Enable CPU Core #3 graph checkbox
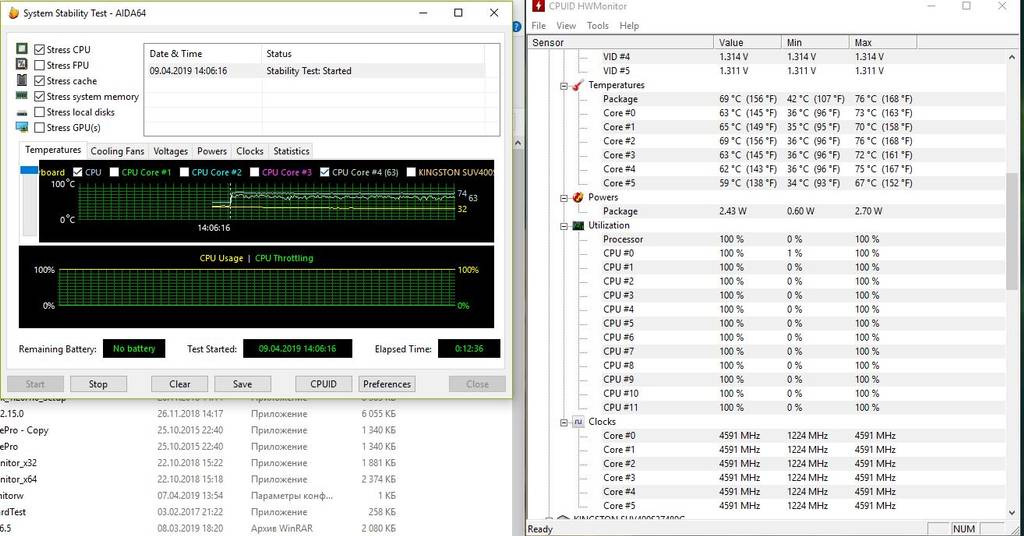Image resolution: width=1024 pixels, height=536 pixels. tap(255, 172)
